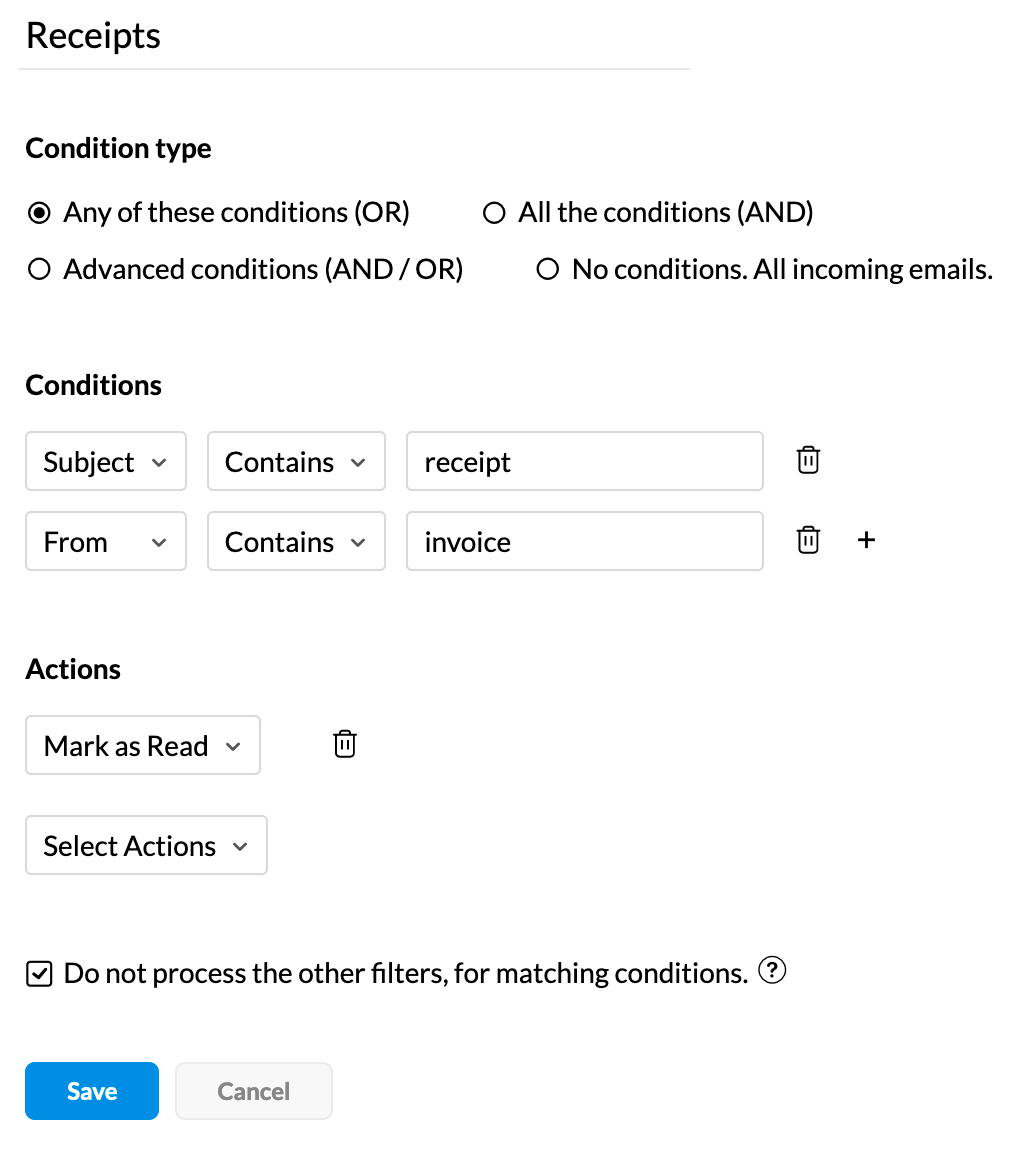
Task: Choose No conditions, all incoming emails
Action: [x=548, y=269]
